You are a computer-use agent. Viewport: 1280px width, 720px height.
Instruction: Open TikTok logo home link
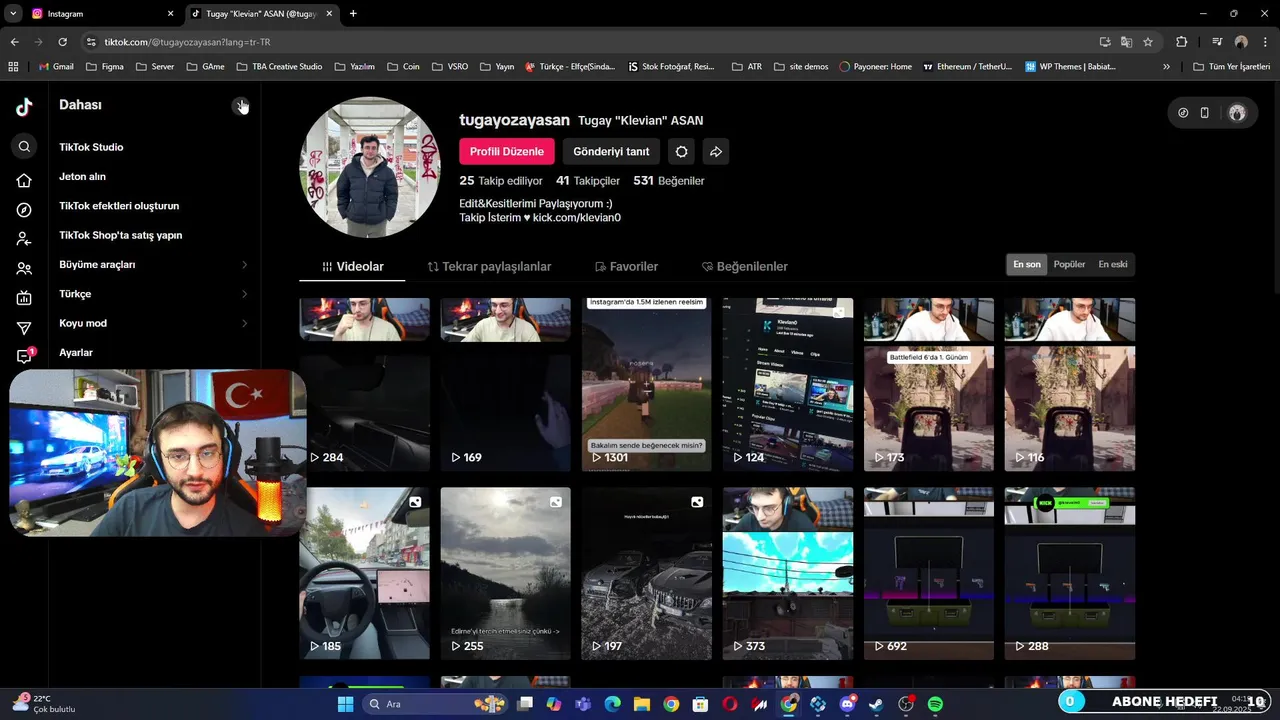click(x=24, y=108)
